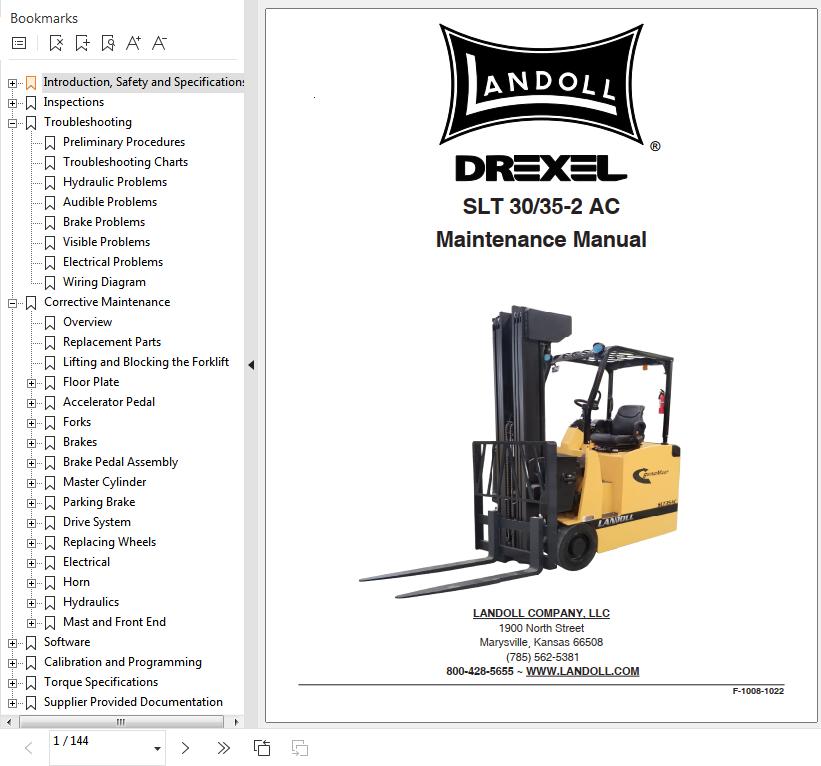The image size is (821, 766).
Task: Click the bookmarks scroll right arrow
Action: [236, 722]
